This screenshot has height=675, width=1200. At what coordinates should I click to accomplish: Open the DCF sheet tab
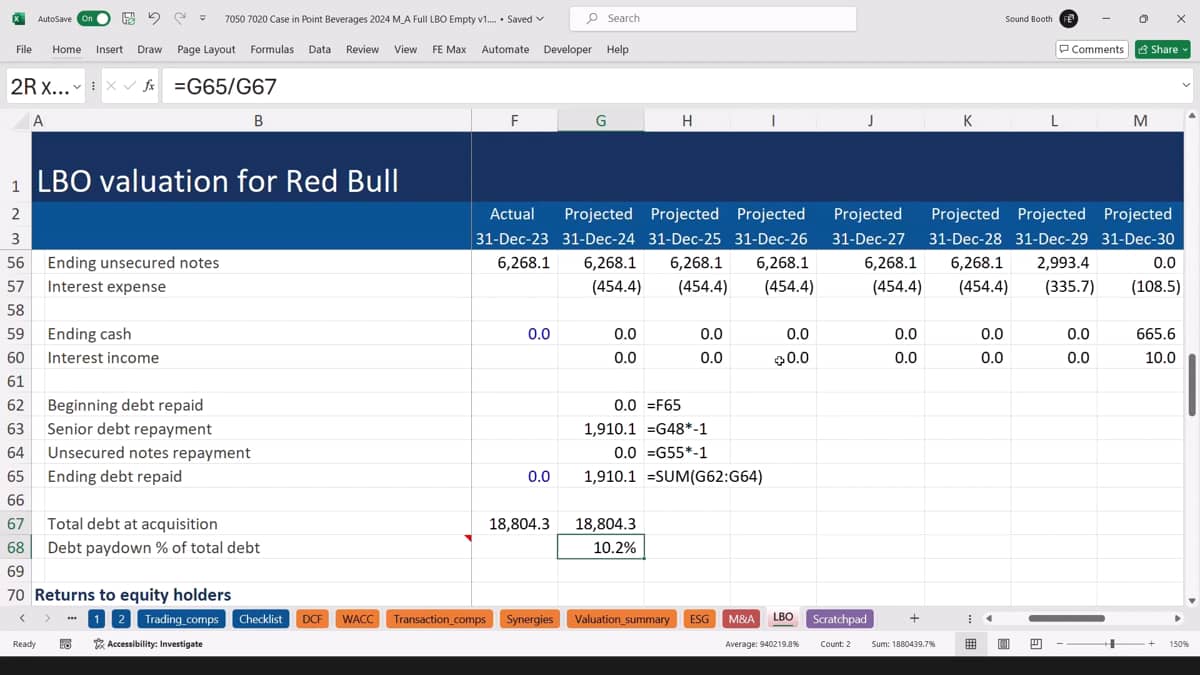pos(313,619)
